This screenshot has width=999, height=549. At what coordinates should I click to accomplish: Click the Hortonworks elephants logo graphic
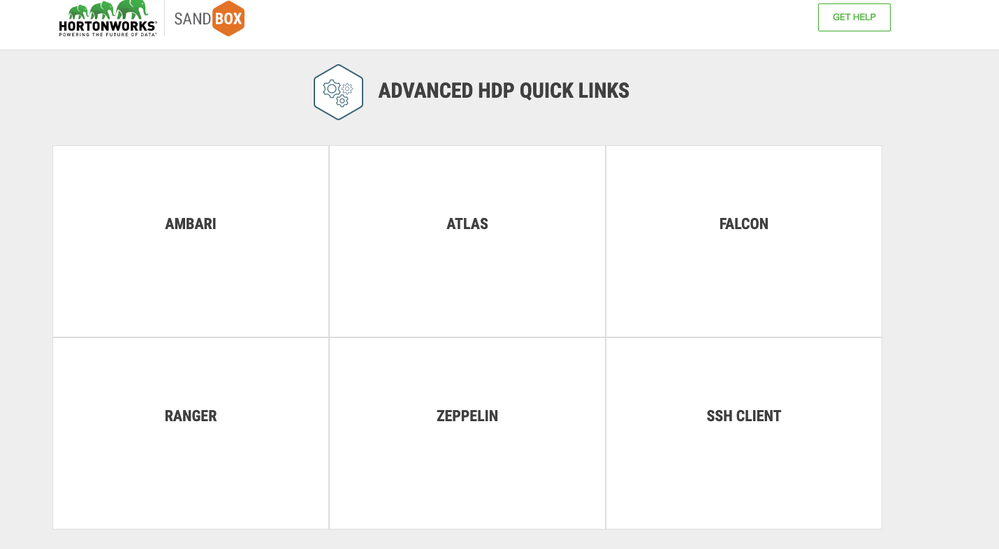(x=107, y=10)
